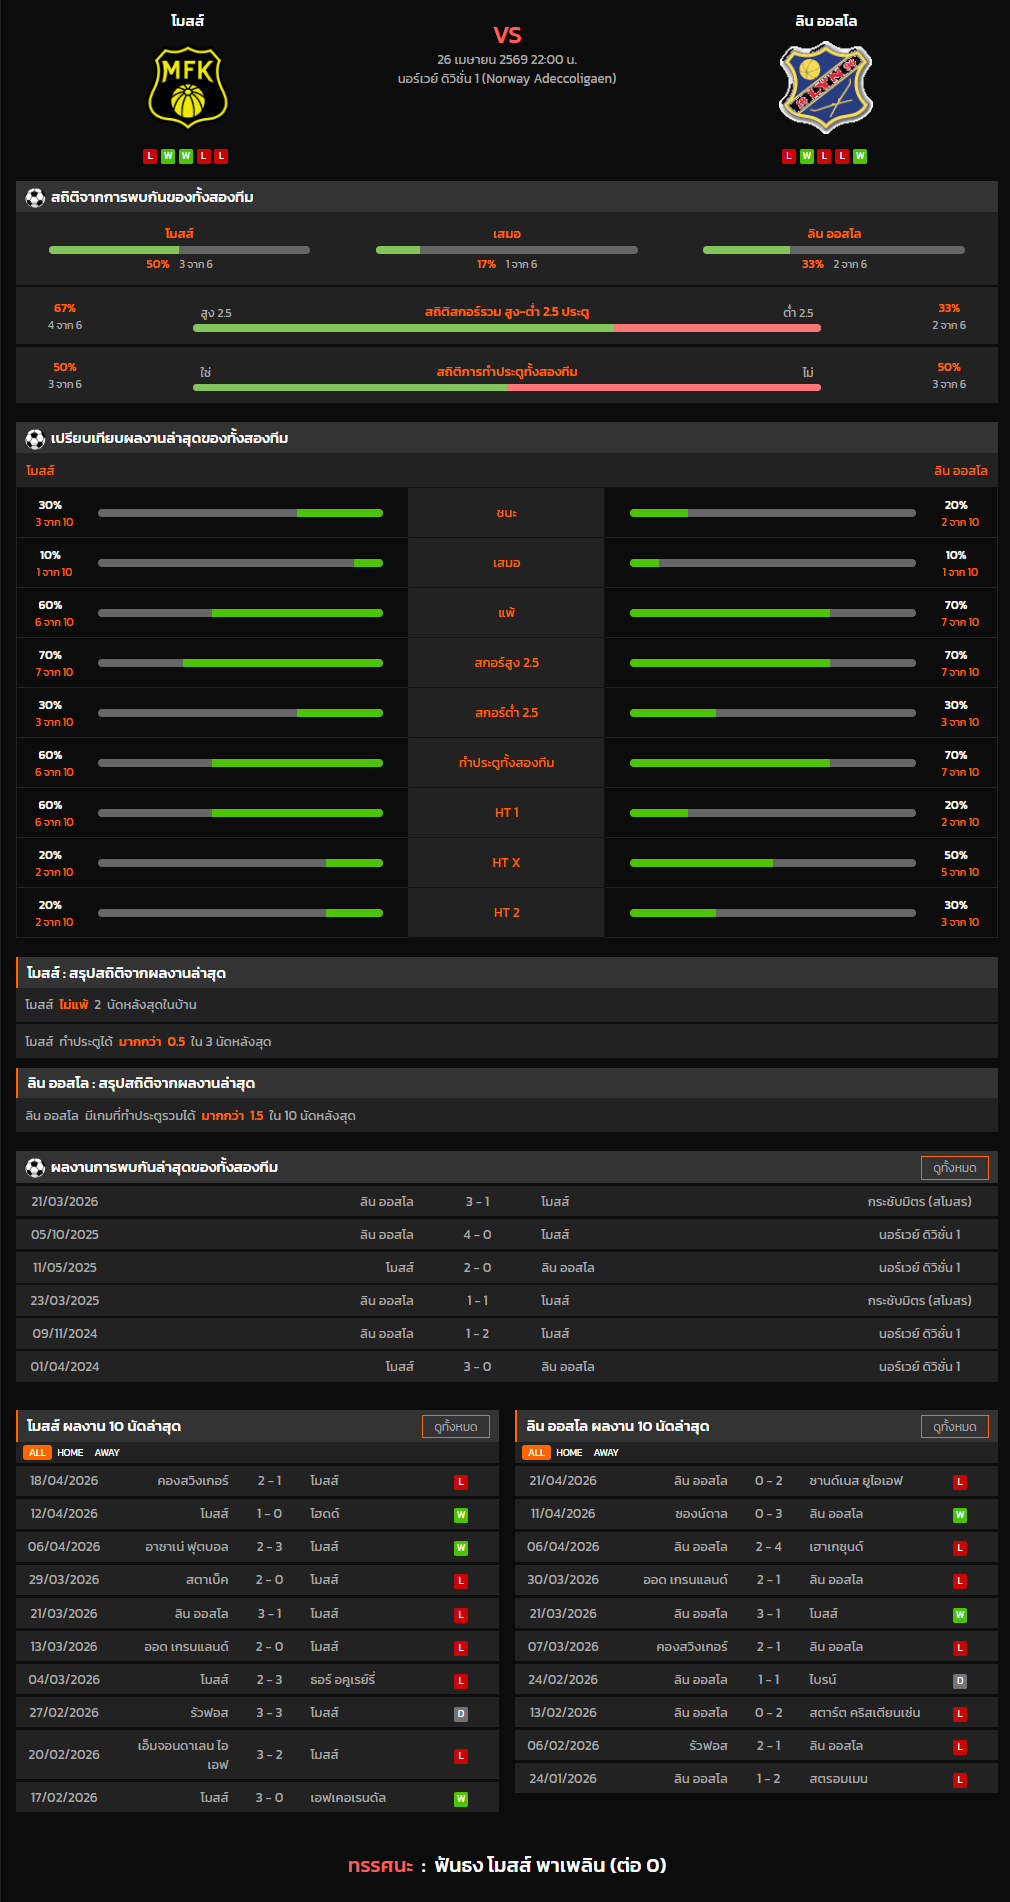The height and width of the screenshot is (1902, 1010).
Task: Switch to HOME tab in Moss results
Action: click(70, 1452)
